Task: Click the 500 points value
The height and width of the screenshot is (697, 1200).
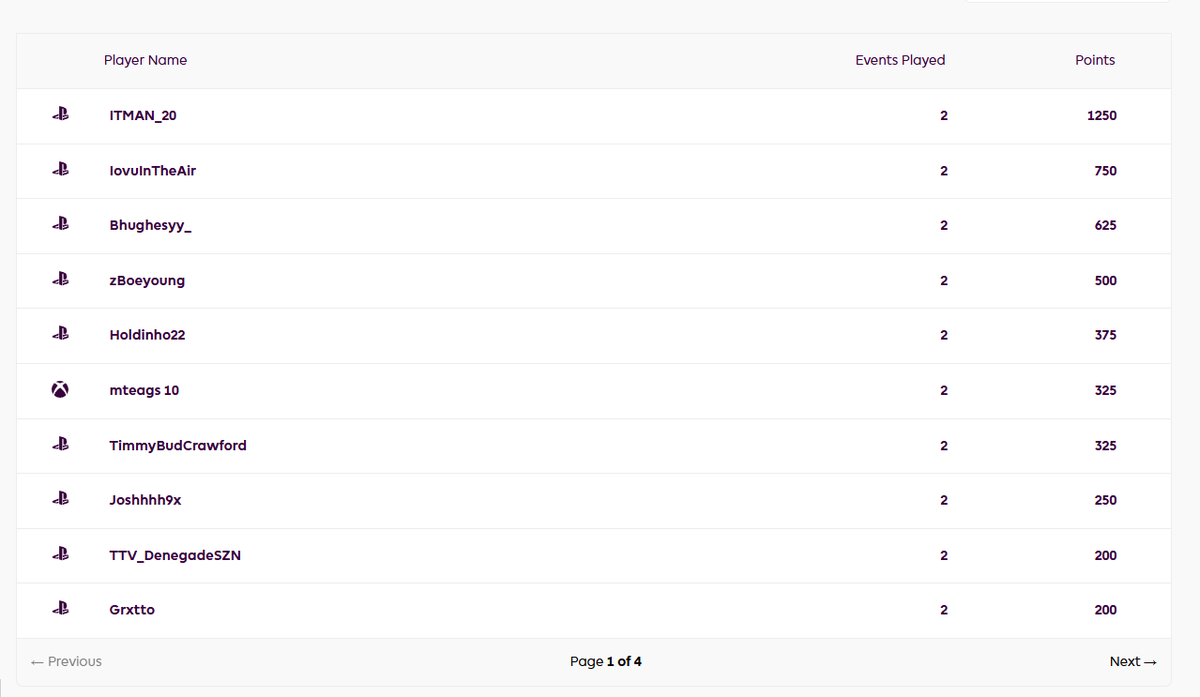Action: pos(1105,281)
